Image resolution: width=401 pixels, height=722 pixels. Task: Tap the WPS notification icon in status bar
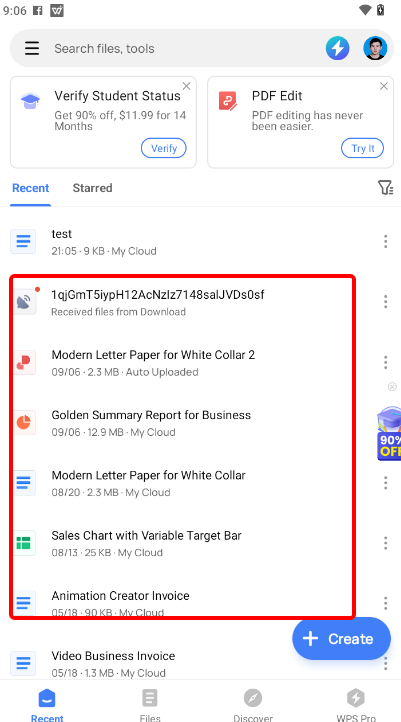click(57, 10)
